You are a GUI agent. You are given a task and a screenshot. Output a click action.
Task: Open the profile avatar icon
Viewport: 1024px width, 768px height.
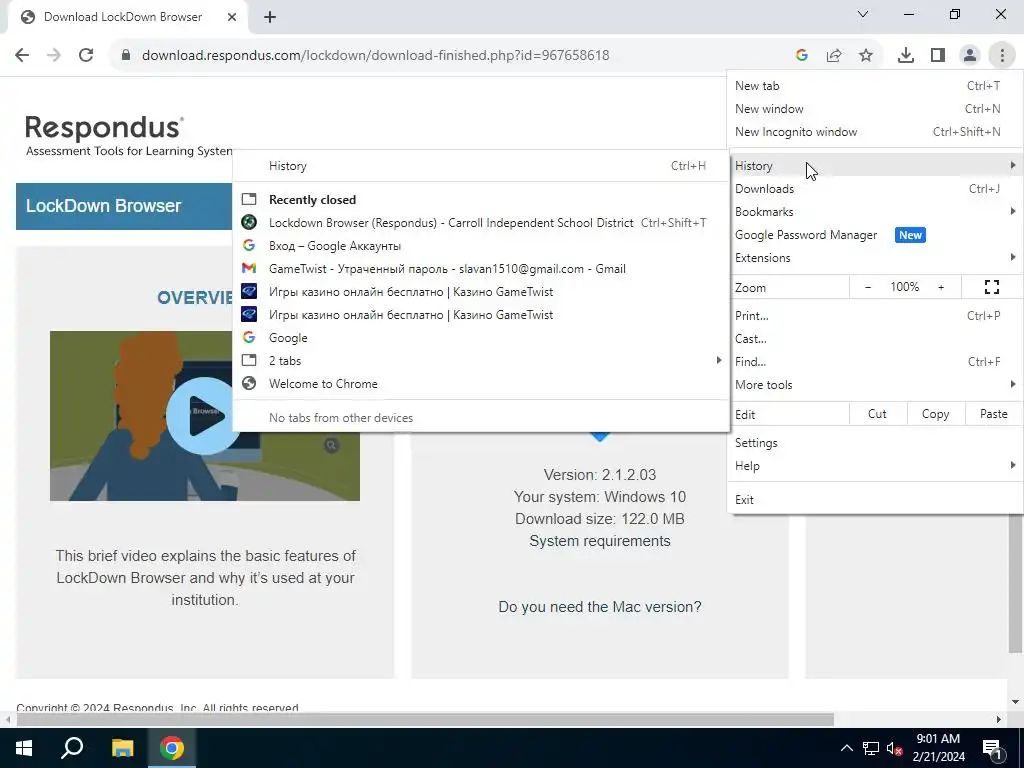pyautogui.click(x=970, y=56)
